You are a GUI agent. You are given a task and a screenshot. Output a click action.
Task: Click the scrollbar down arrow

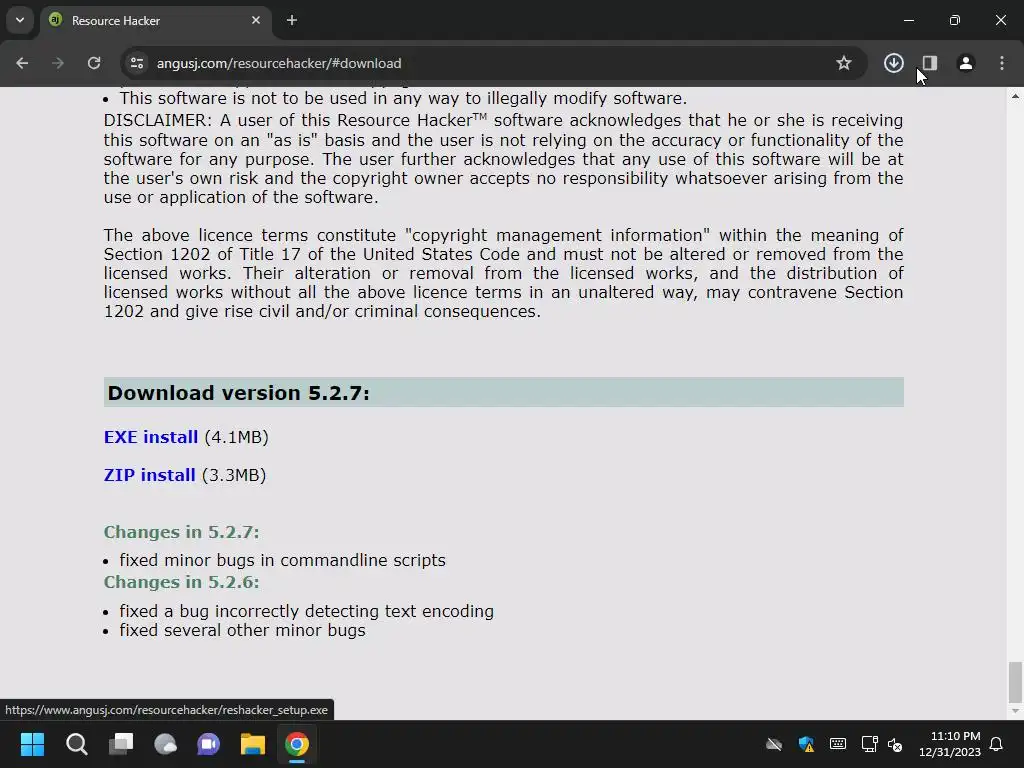click(1015, 711)
